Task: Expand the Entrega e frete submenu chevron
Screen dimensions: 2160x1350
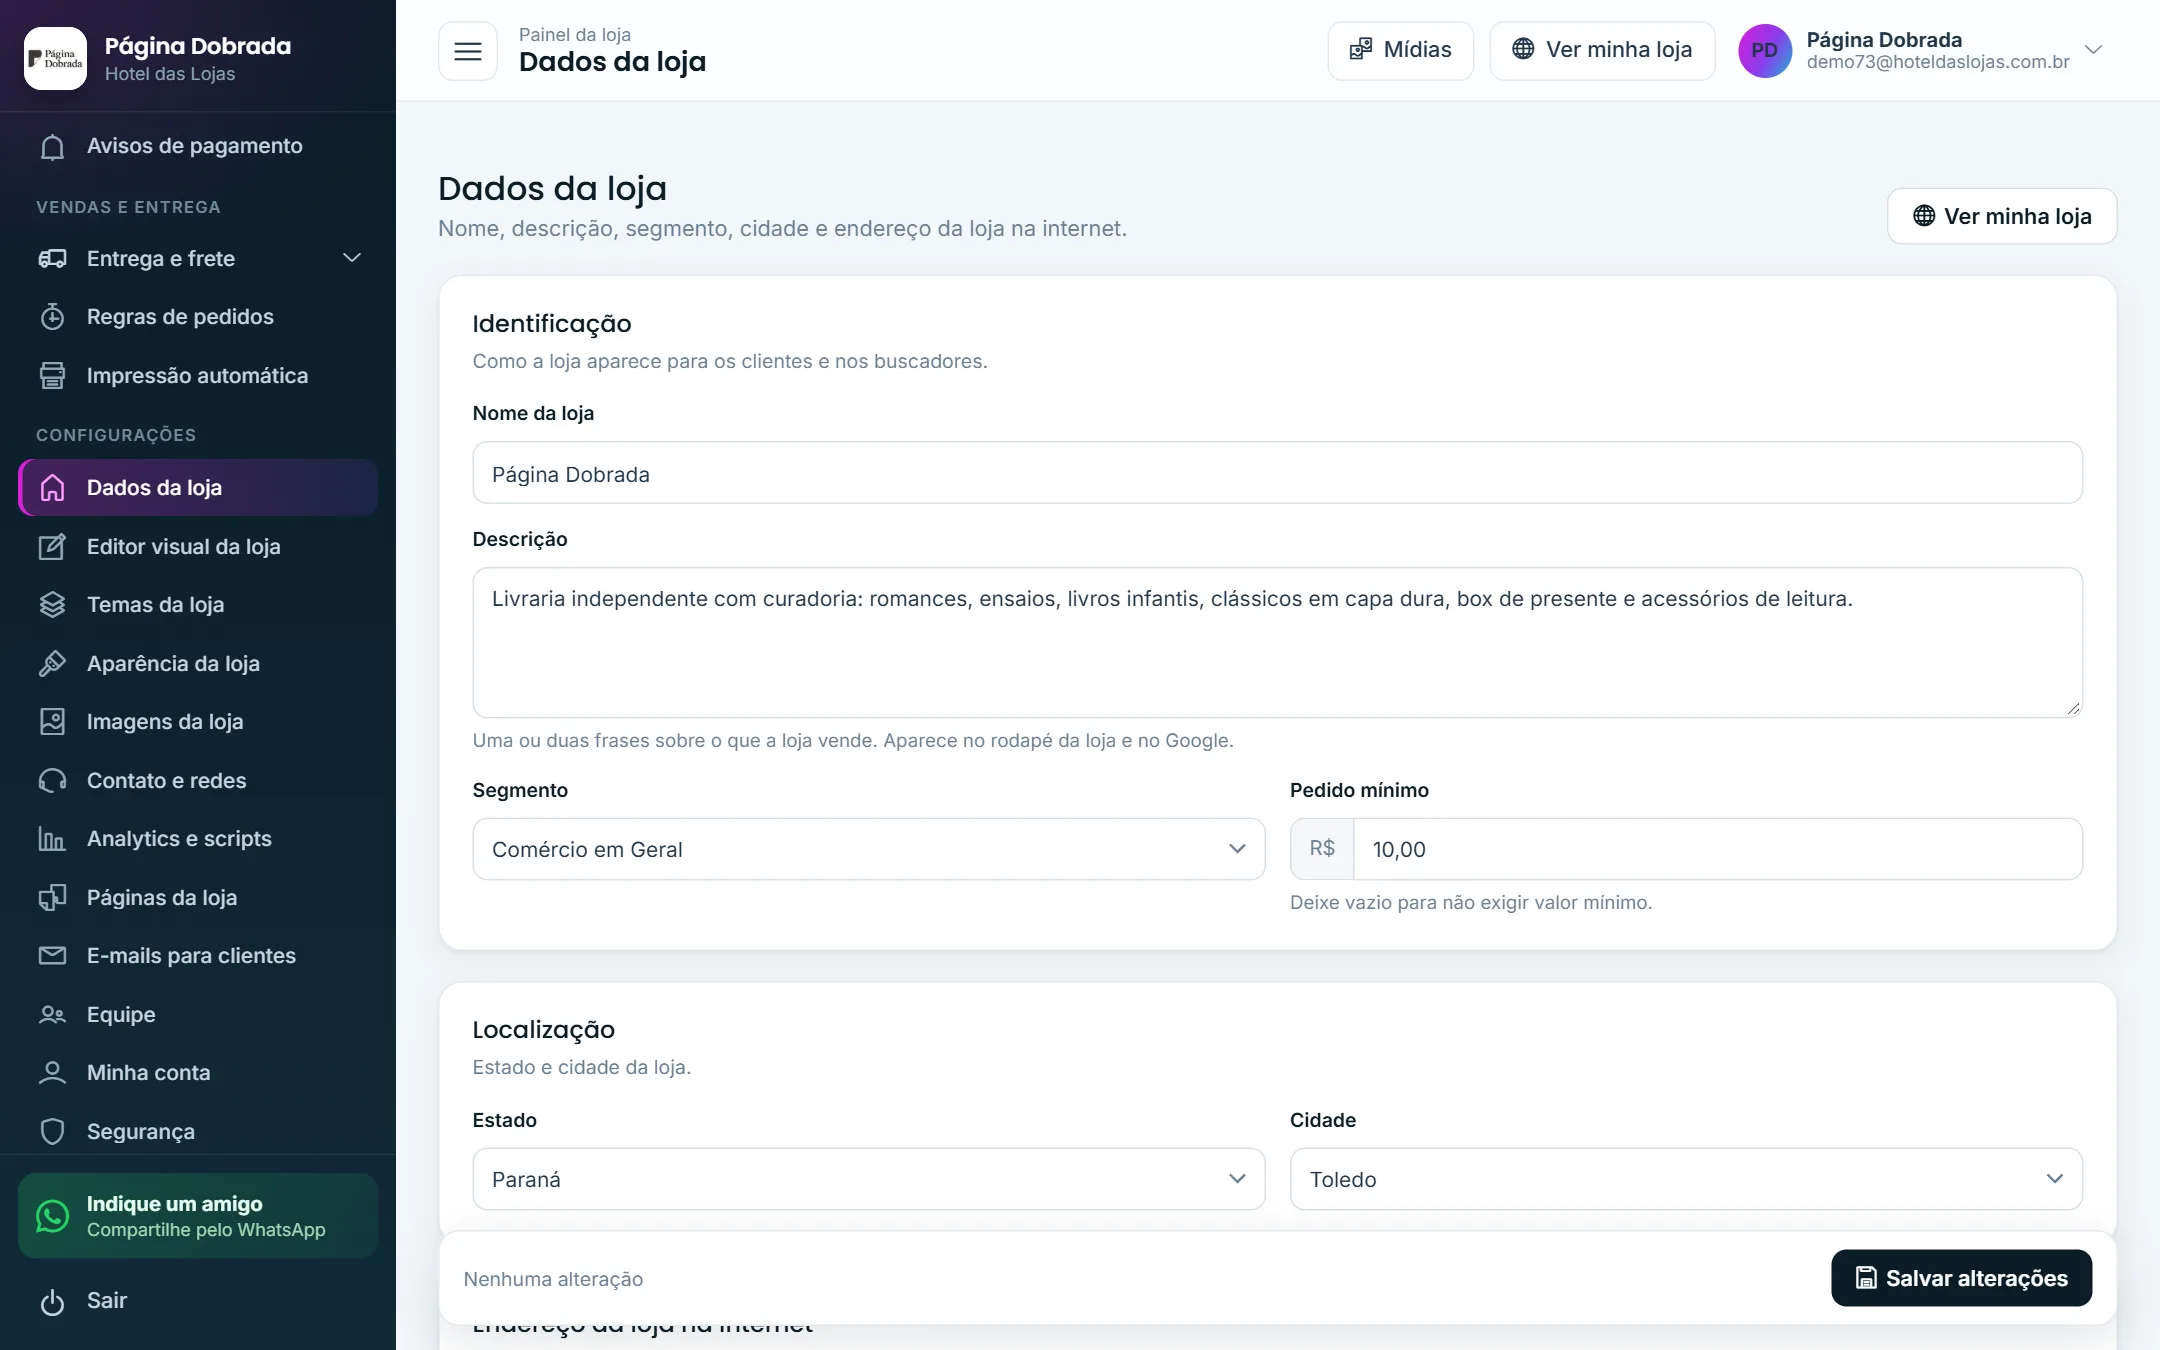Action: [x=352, y=258]
